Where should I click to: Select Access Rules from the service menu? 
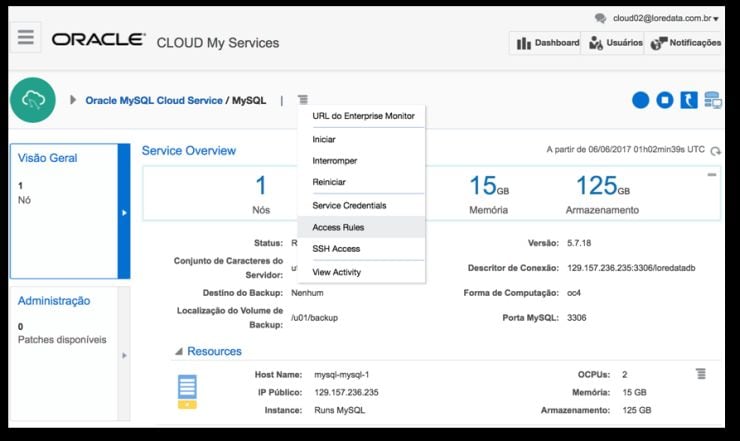[x=338, y=227]
